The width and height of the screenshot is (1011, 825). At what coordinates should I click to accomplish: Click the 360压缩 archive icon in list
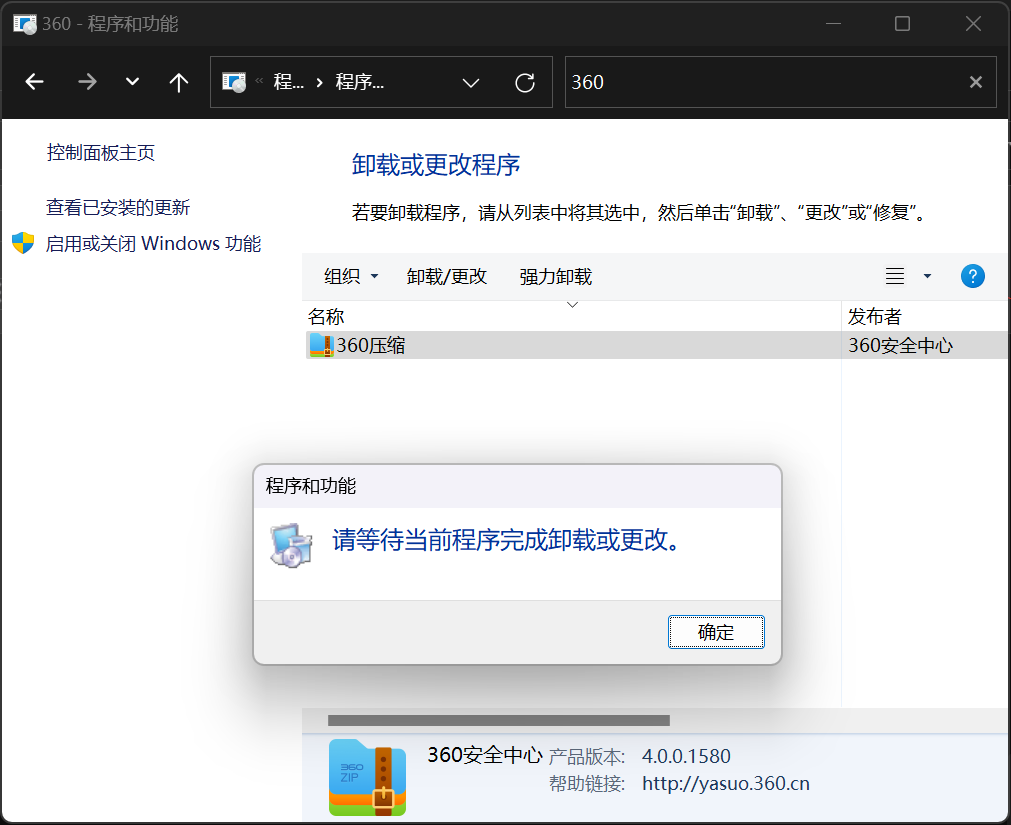[321, 345]
